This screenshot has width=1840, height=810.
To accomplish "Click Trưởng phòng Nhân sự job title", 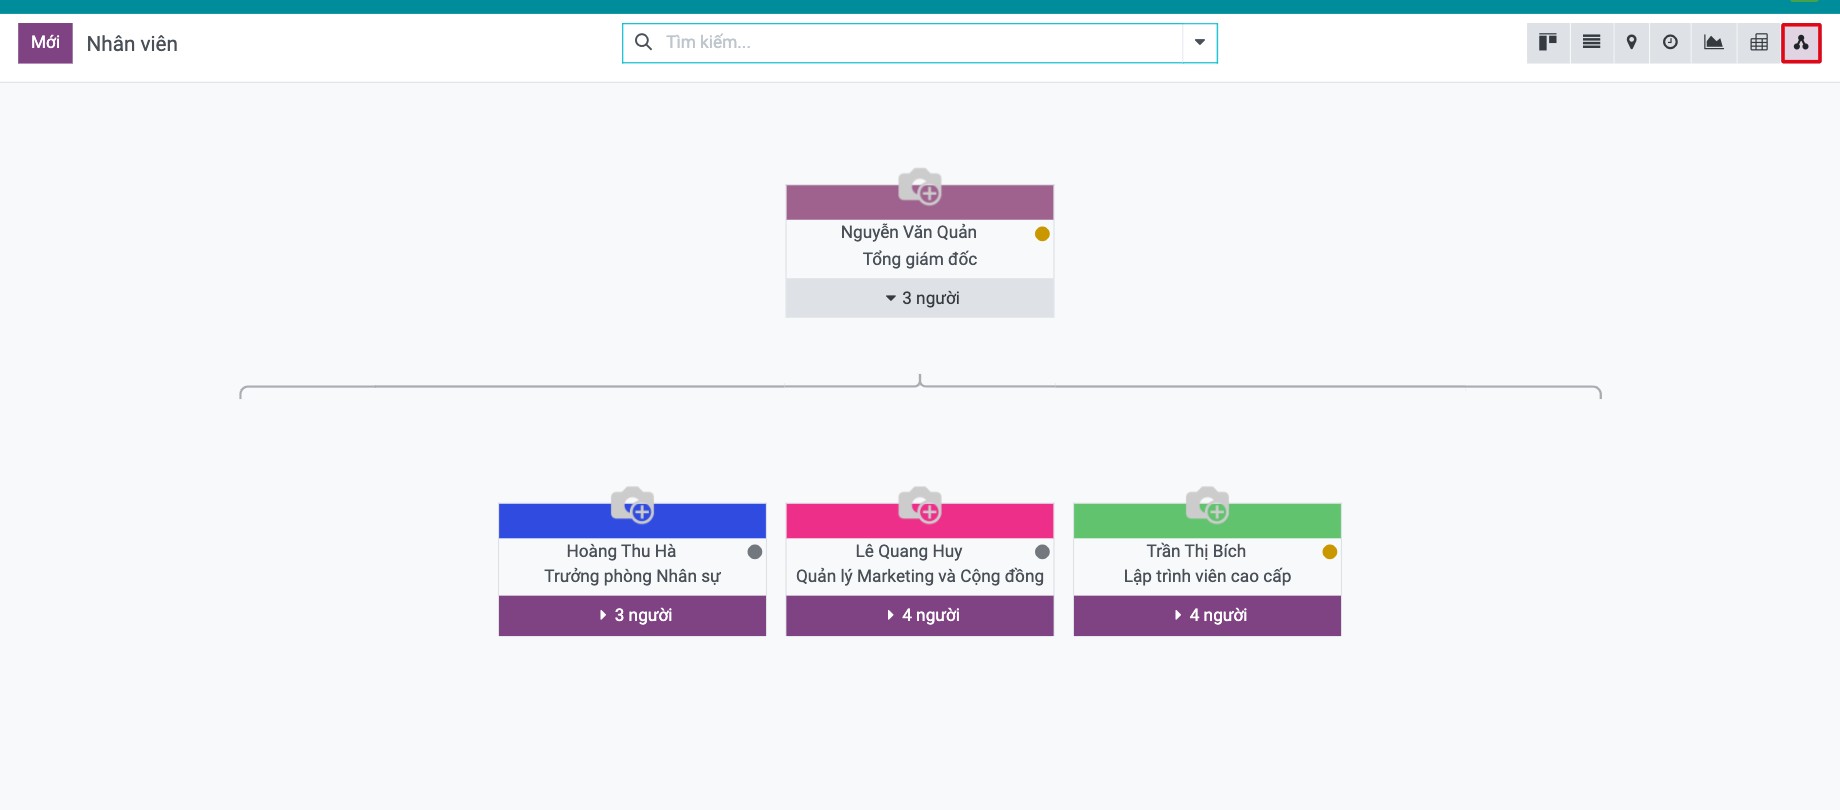I will 633,576.
